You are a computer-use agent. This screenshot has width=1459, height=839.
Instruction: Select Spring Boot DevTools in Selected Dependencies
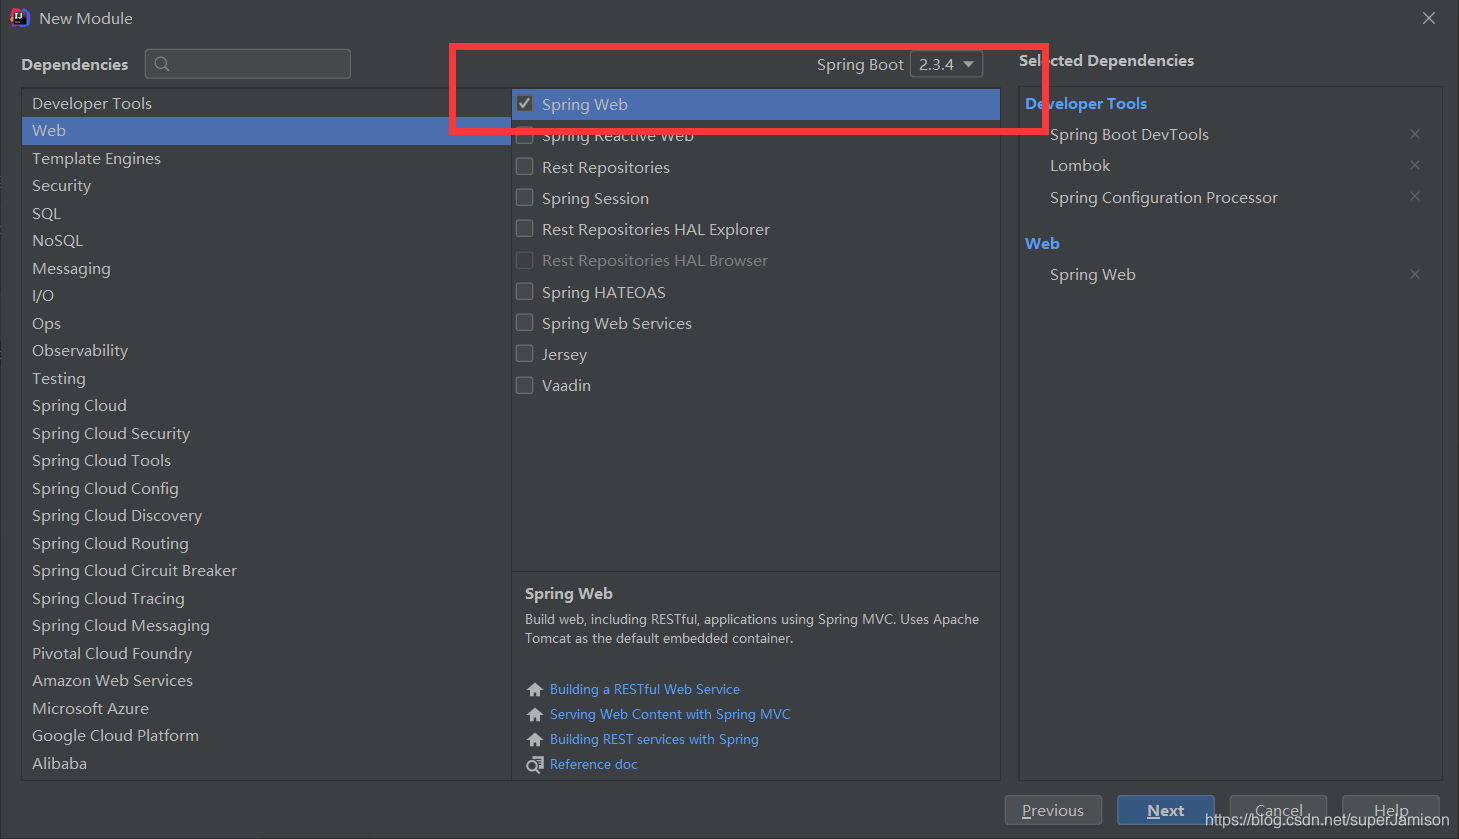[1129, 135]
